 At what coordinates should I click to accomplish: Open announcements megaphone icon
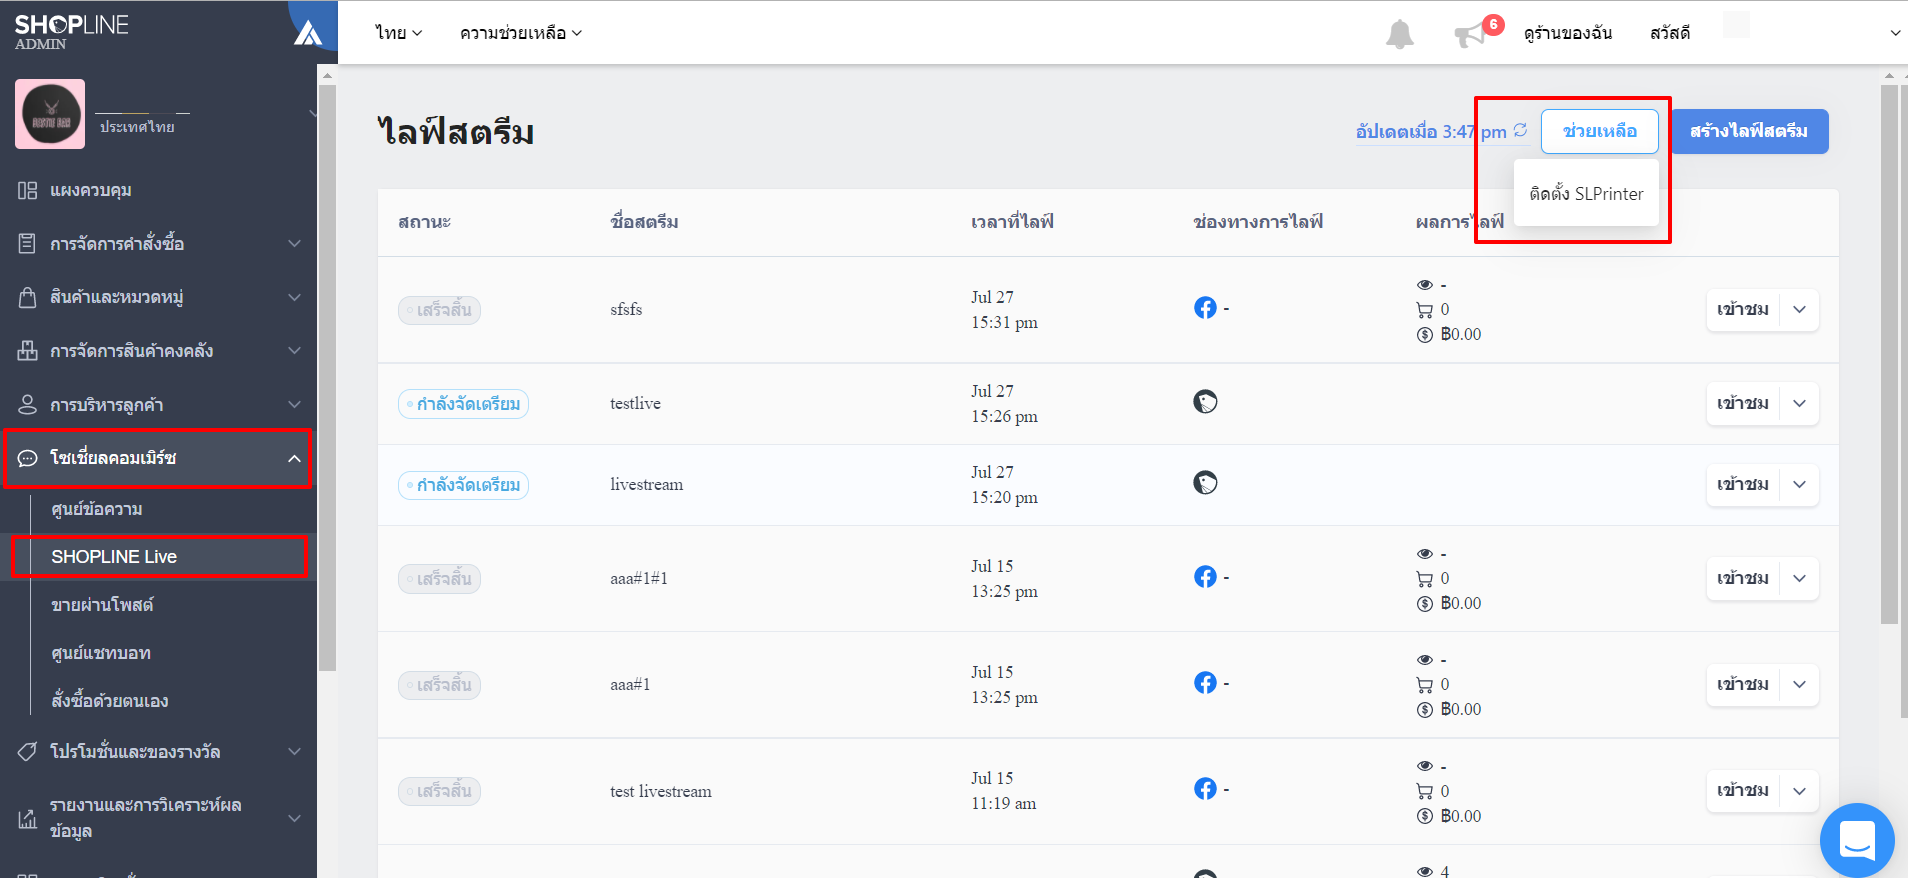tap(1470, 36)
